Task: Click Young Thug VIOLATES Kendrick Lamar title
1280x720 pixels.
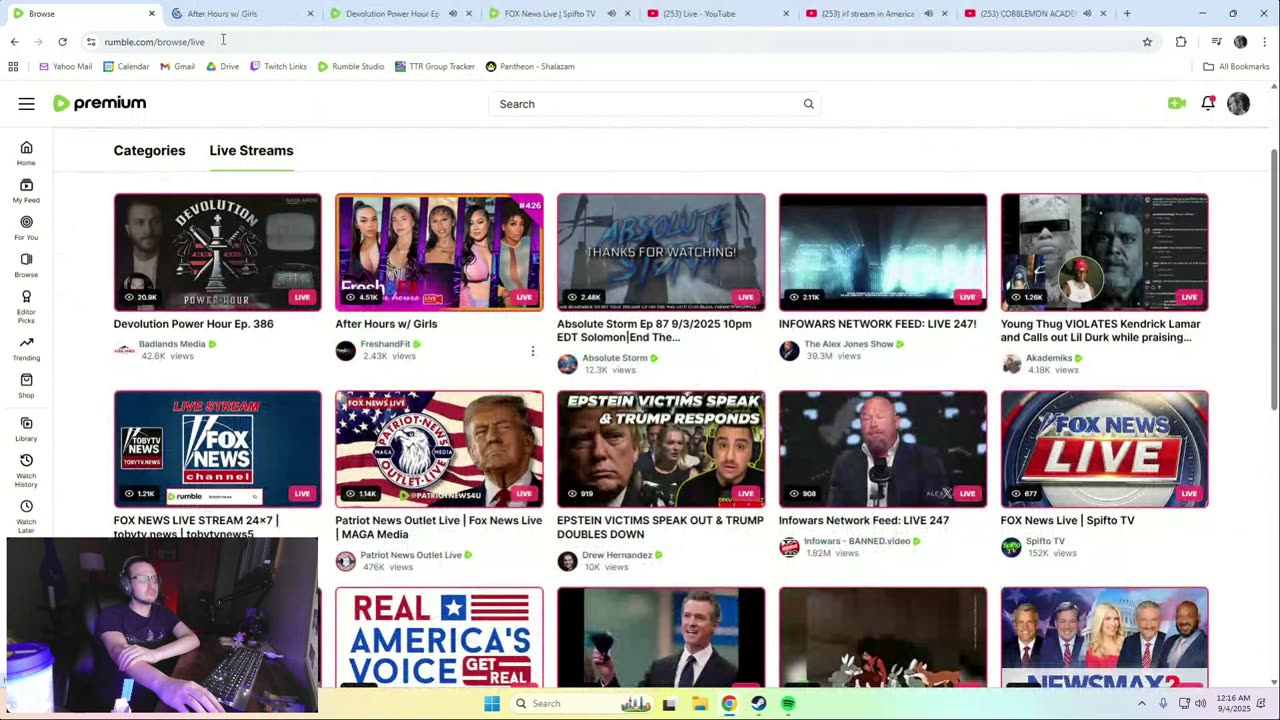Action: pyautogui.click(x=1100, y=331)
